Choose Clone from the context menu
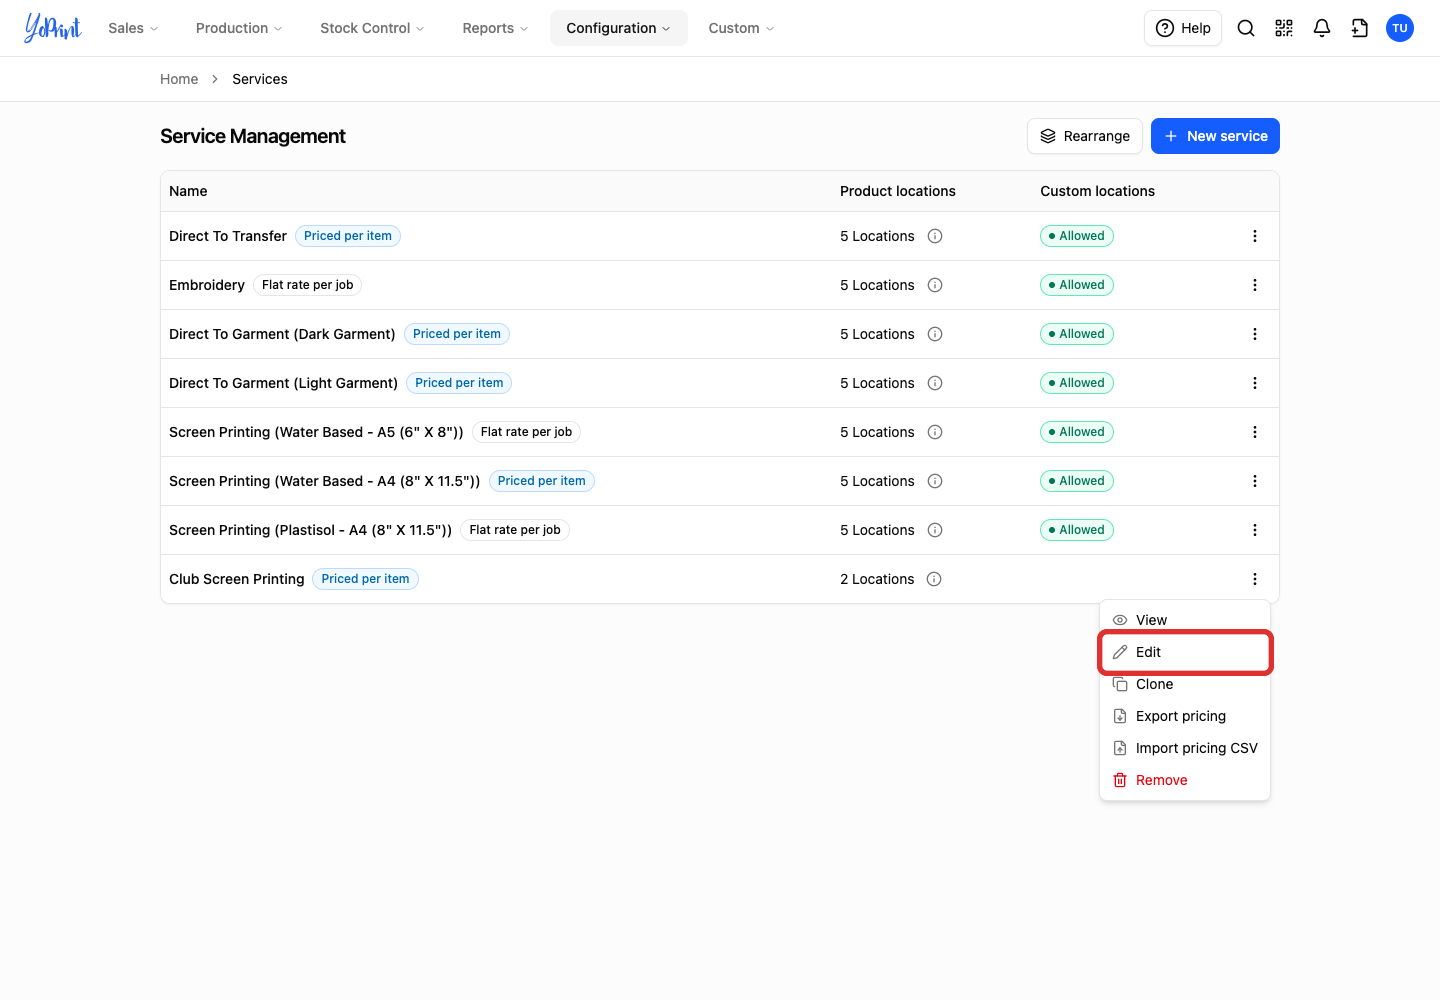1440x1000 pixels. [1185, 684]
